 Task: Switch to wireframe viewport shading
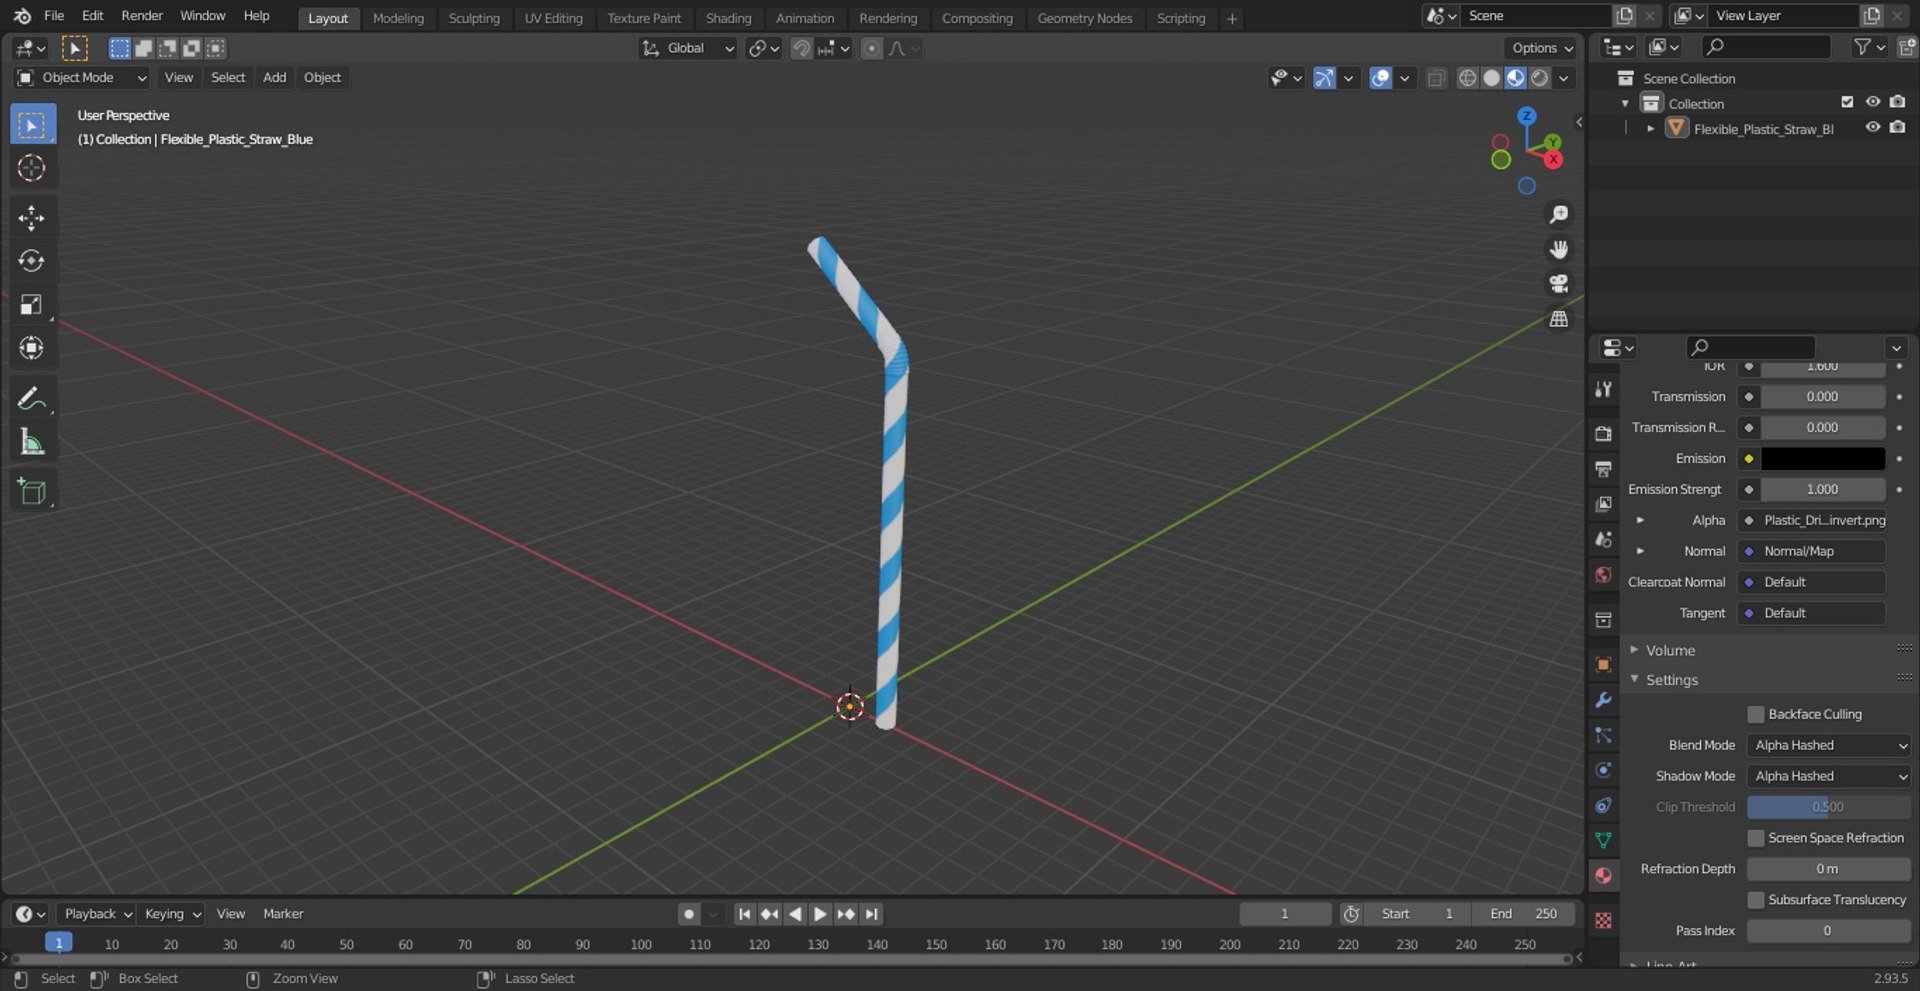pyautogui.click(x=1467, y=78)
